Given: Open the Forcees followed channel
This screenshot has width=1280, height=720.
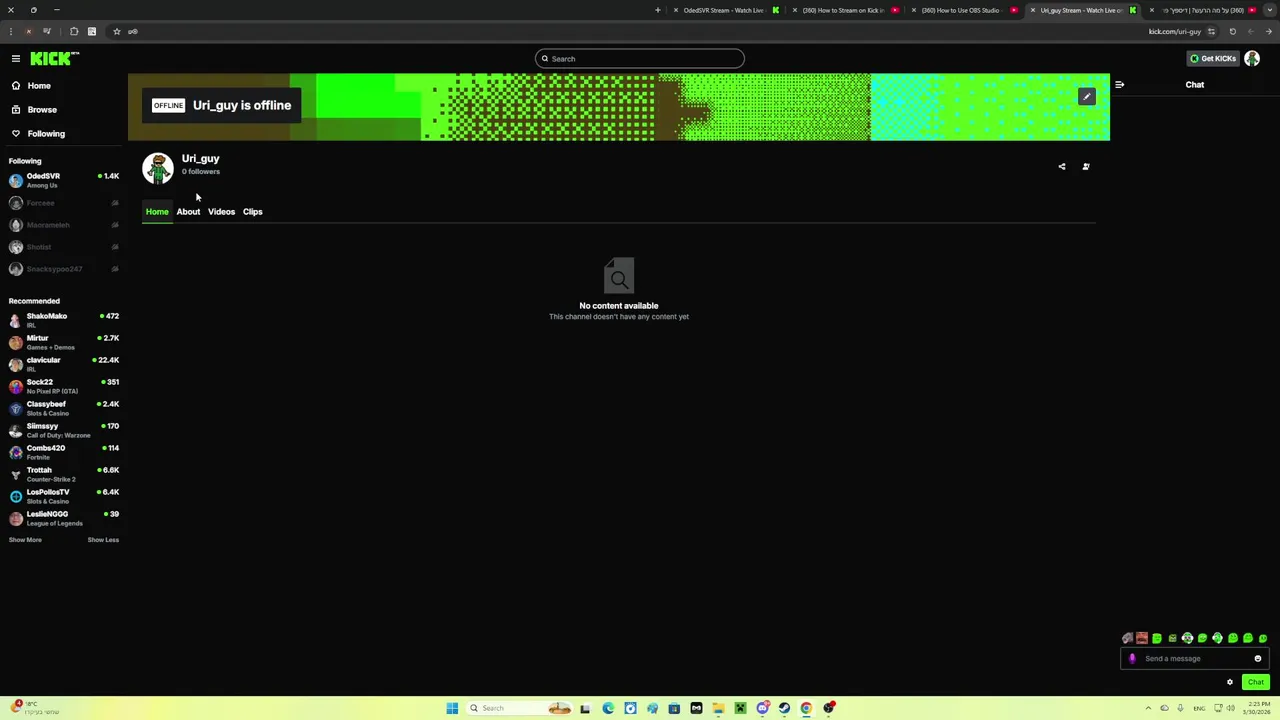Looking at the screenshot, I should (x=64, y=203).
